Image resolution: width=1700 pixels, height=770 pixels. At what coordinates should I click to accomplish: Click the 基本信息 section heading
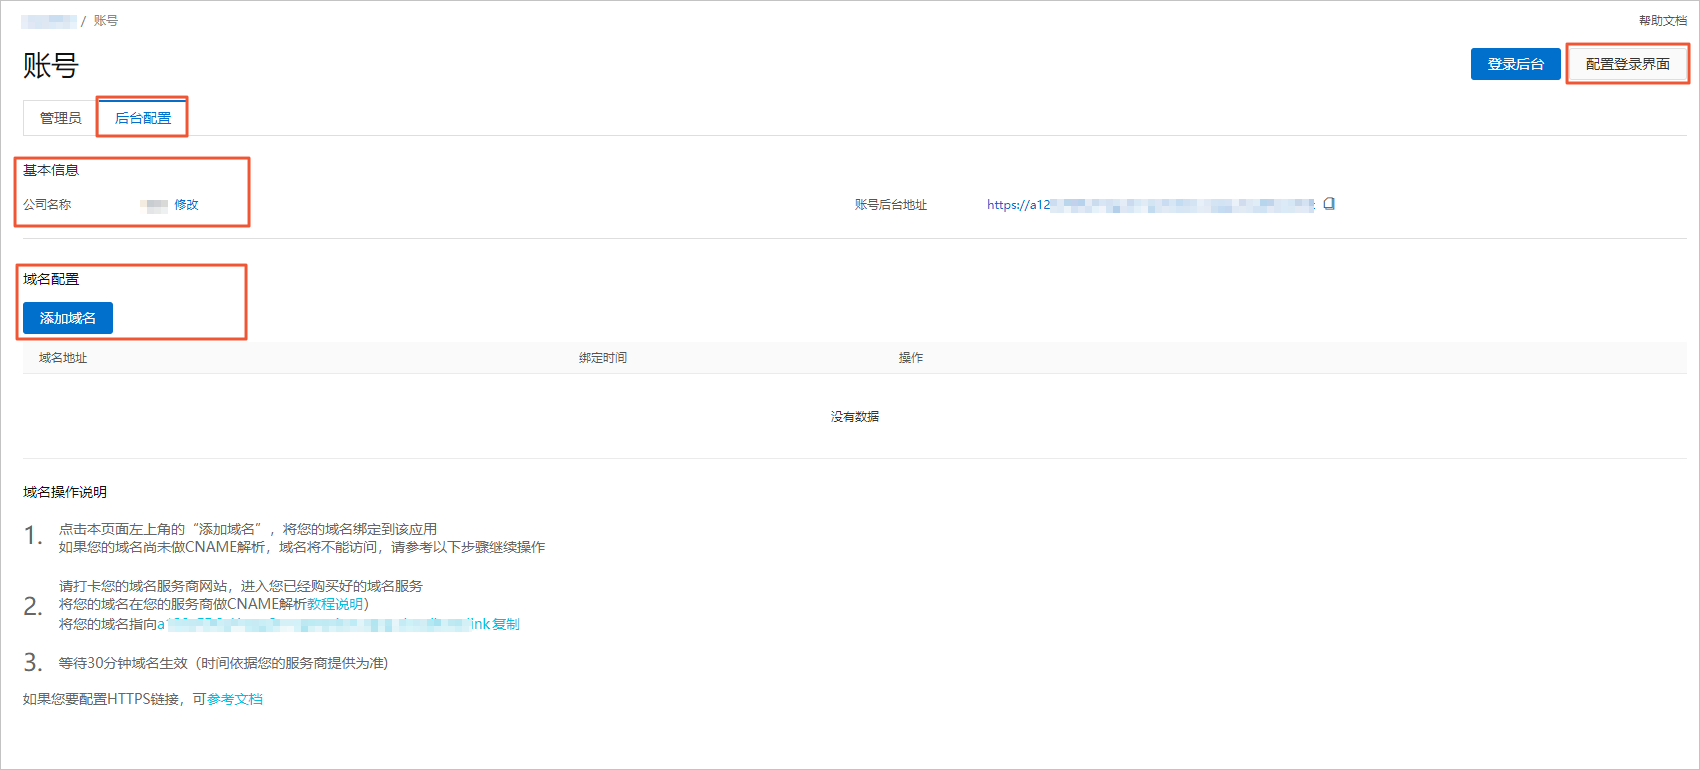(x=51, y=170)
